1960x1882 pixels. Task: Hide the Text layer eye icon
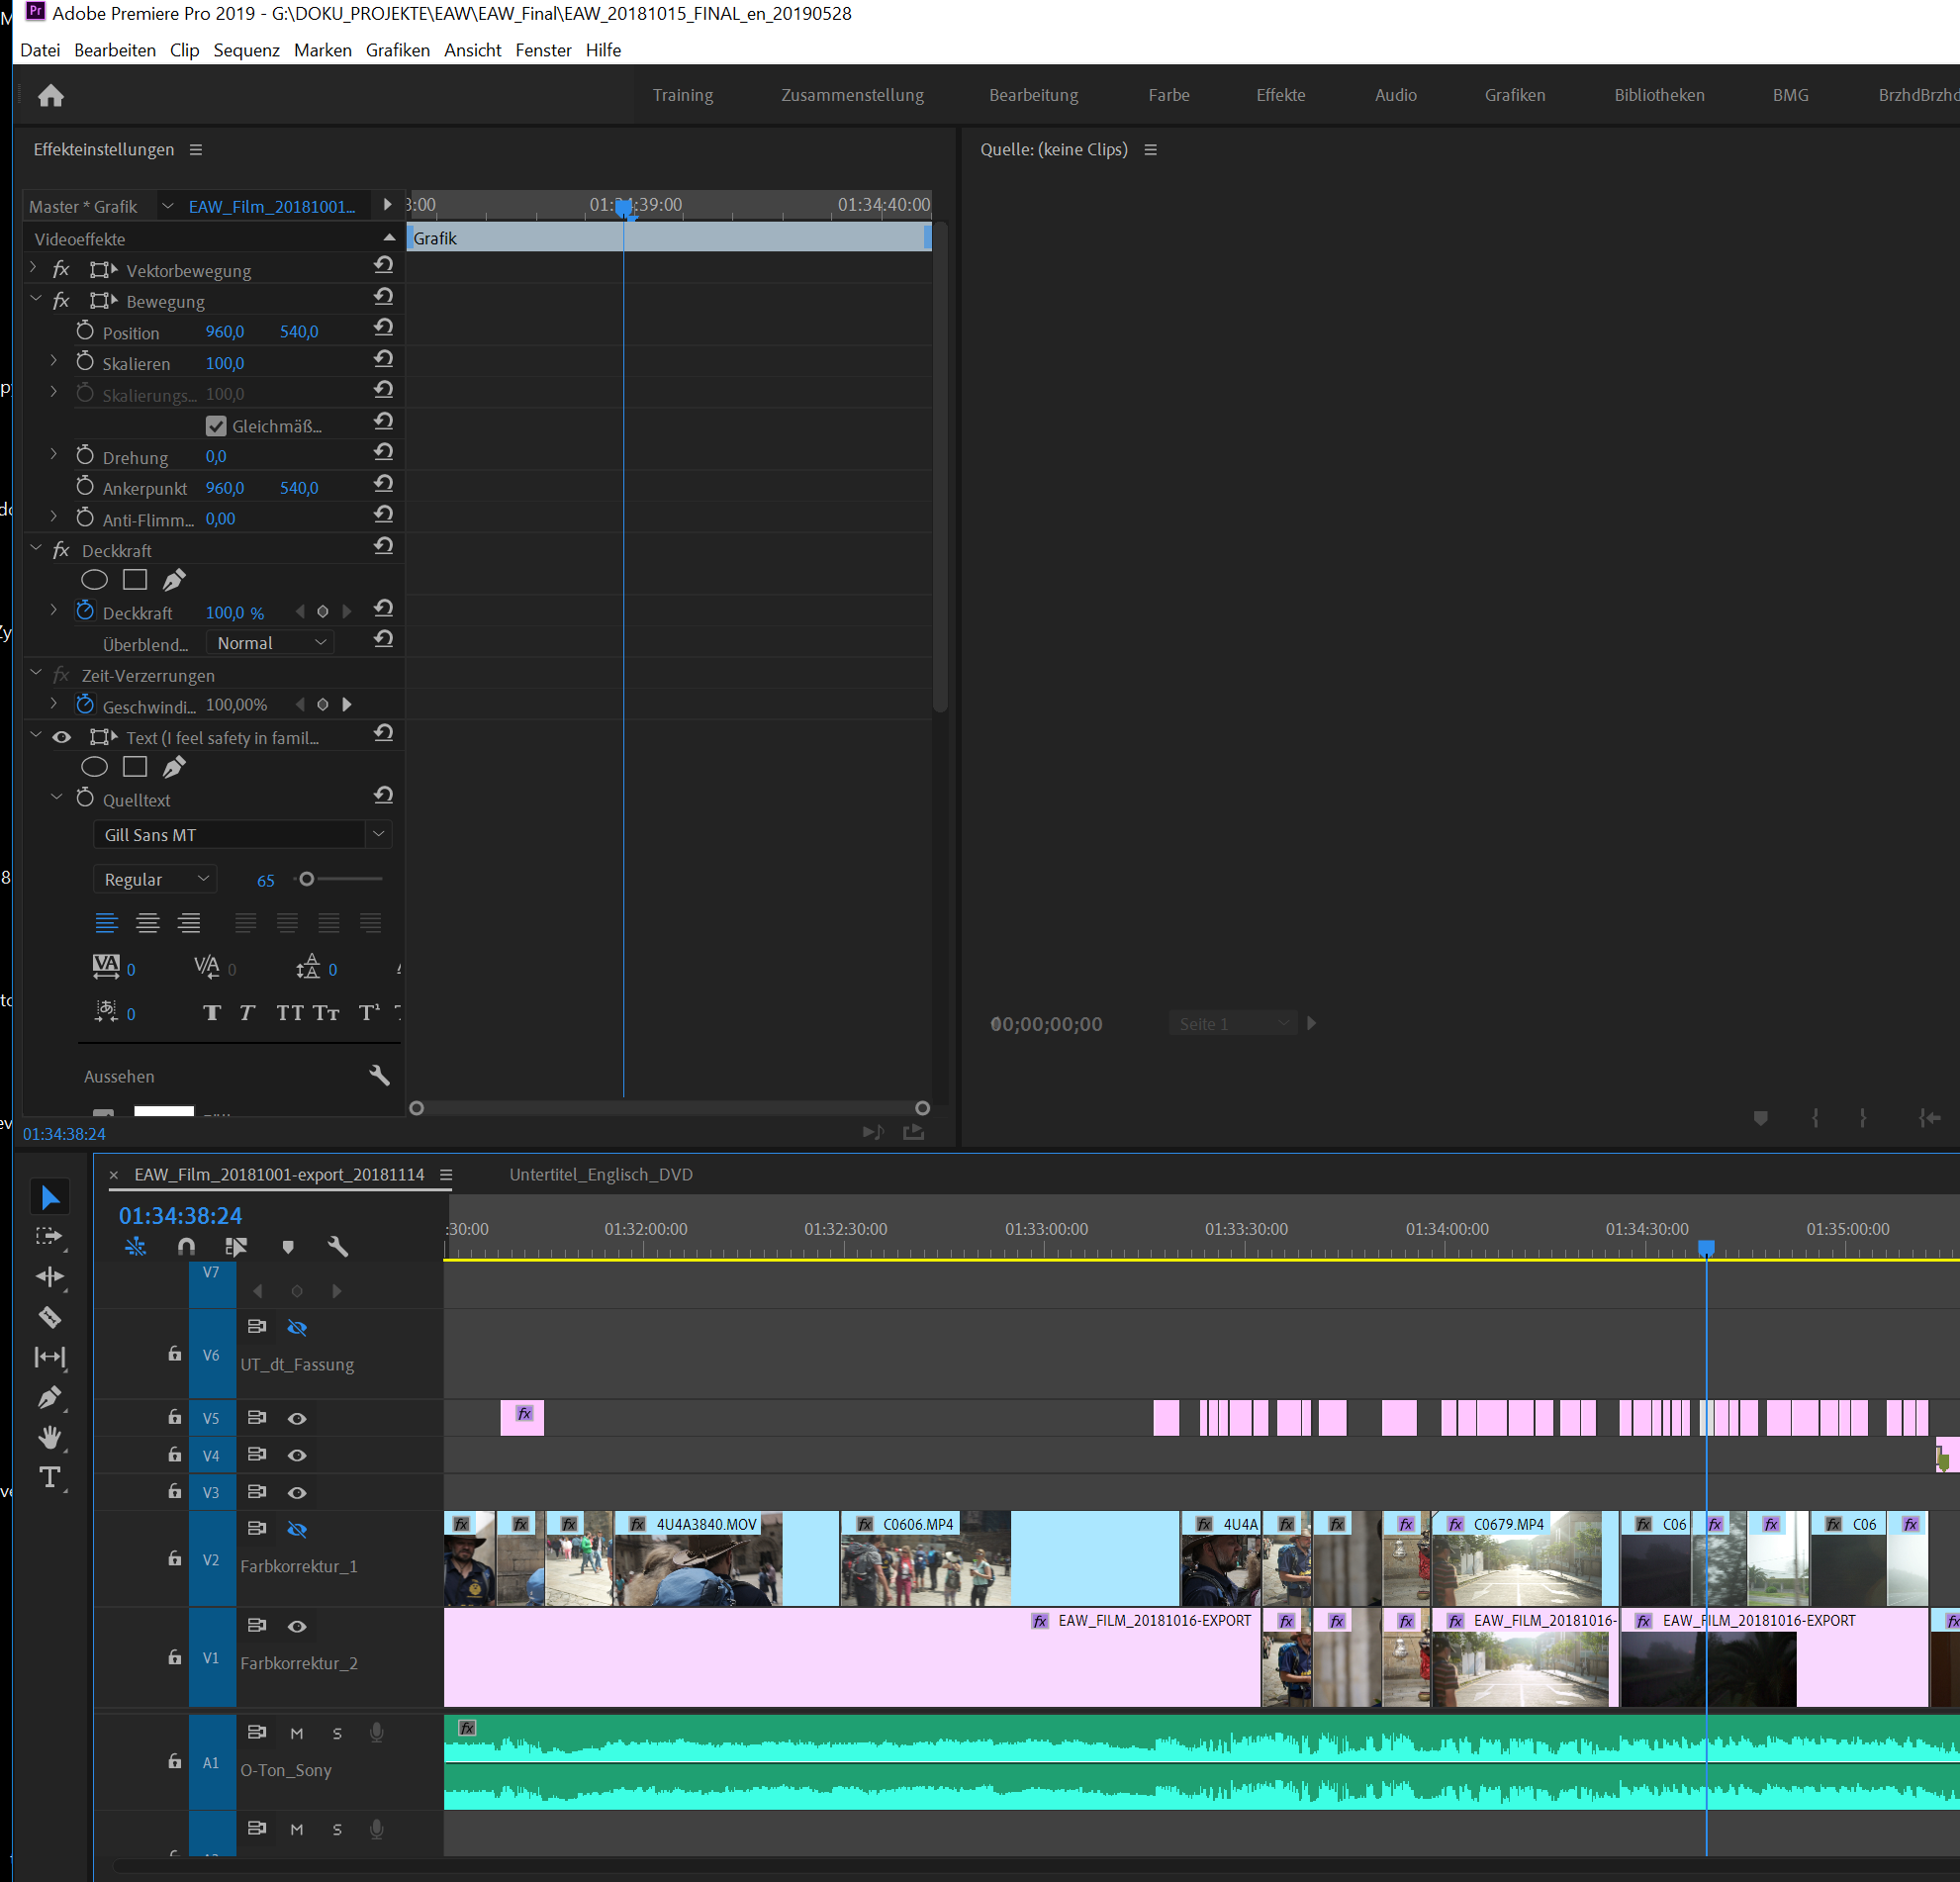point(61,737)
